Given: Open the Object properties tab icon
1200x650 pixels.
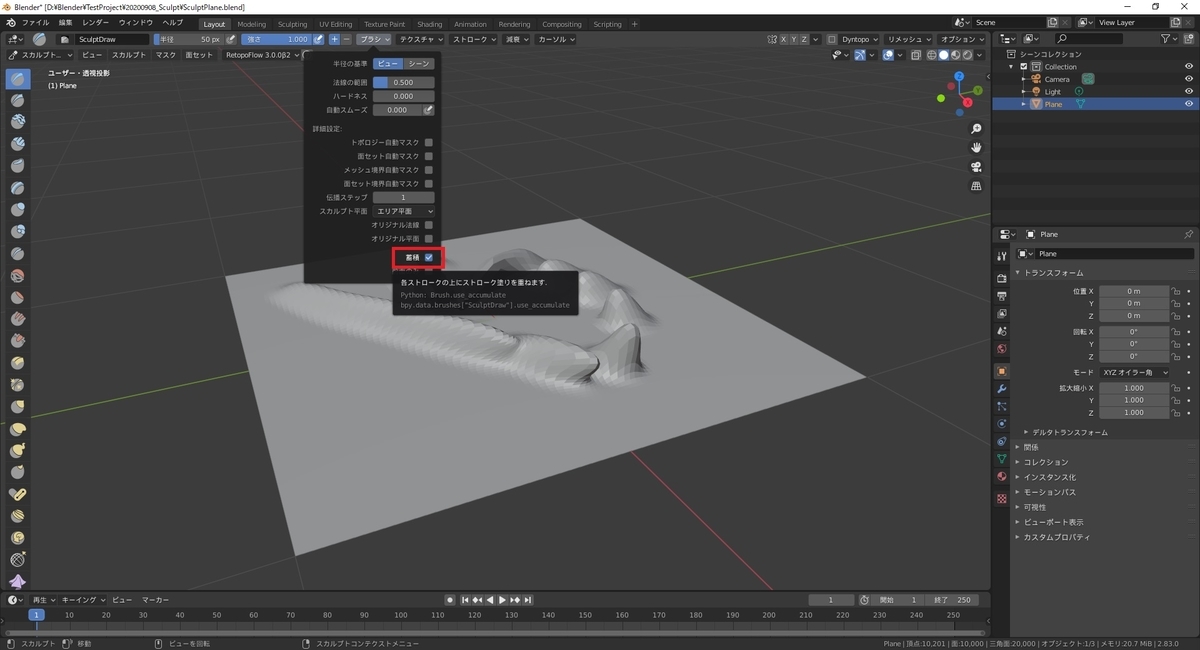Looking at the screenshot, I should [1001, 371].
